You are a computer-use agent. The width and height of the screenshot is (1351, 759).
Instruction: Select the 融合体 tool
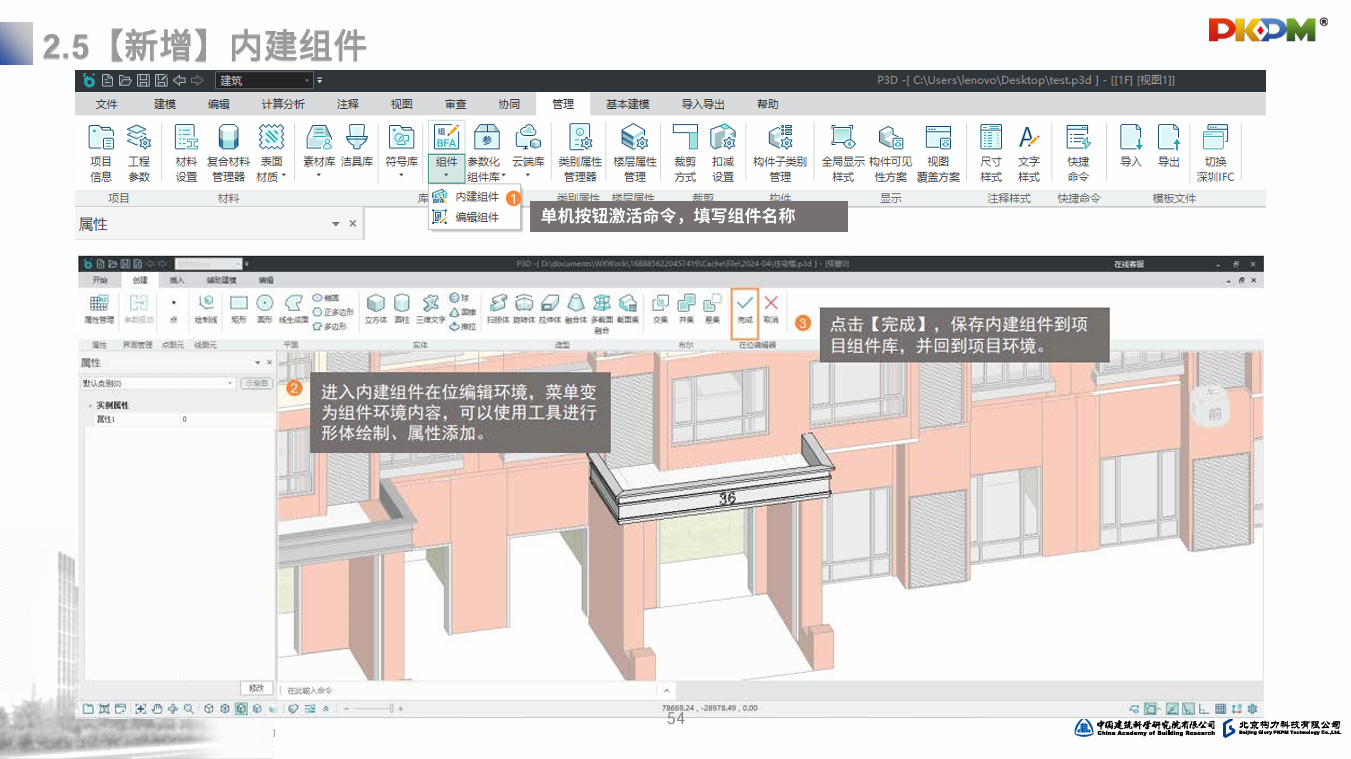tap(576, 308)
